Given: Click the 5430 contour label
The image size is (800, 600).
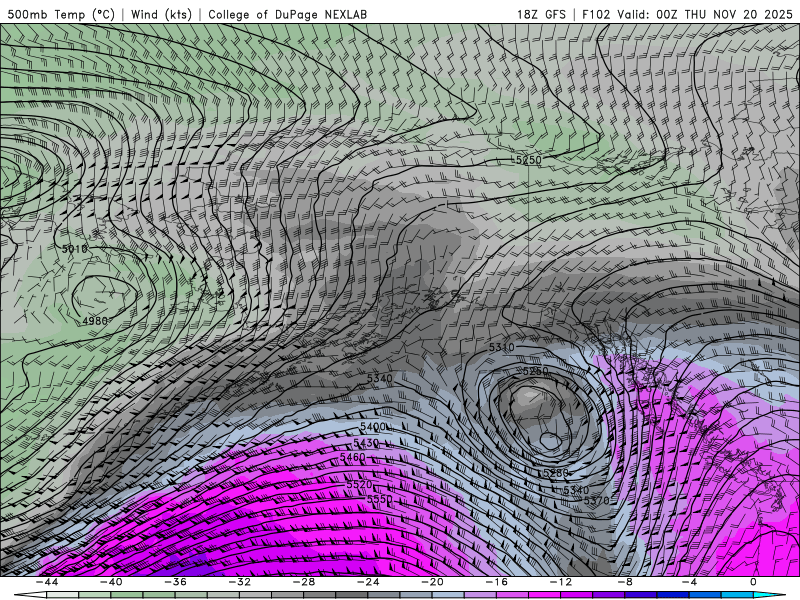Looking at the screenshot, I should click(366, 443).
